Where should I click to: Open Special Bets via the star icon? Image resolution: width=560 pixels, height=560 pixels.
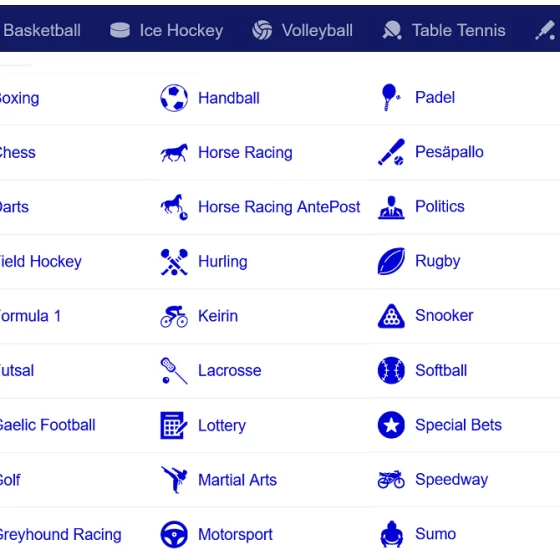(391, 425)
